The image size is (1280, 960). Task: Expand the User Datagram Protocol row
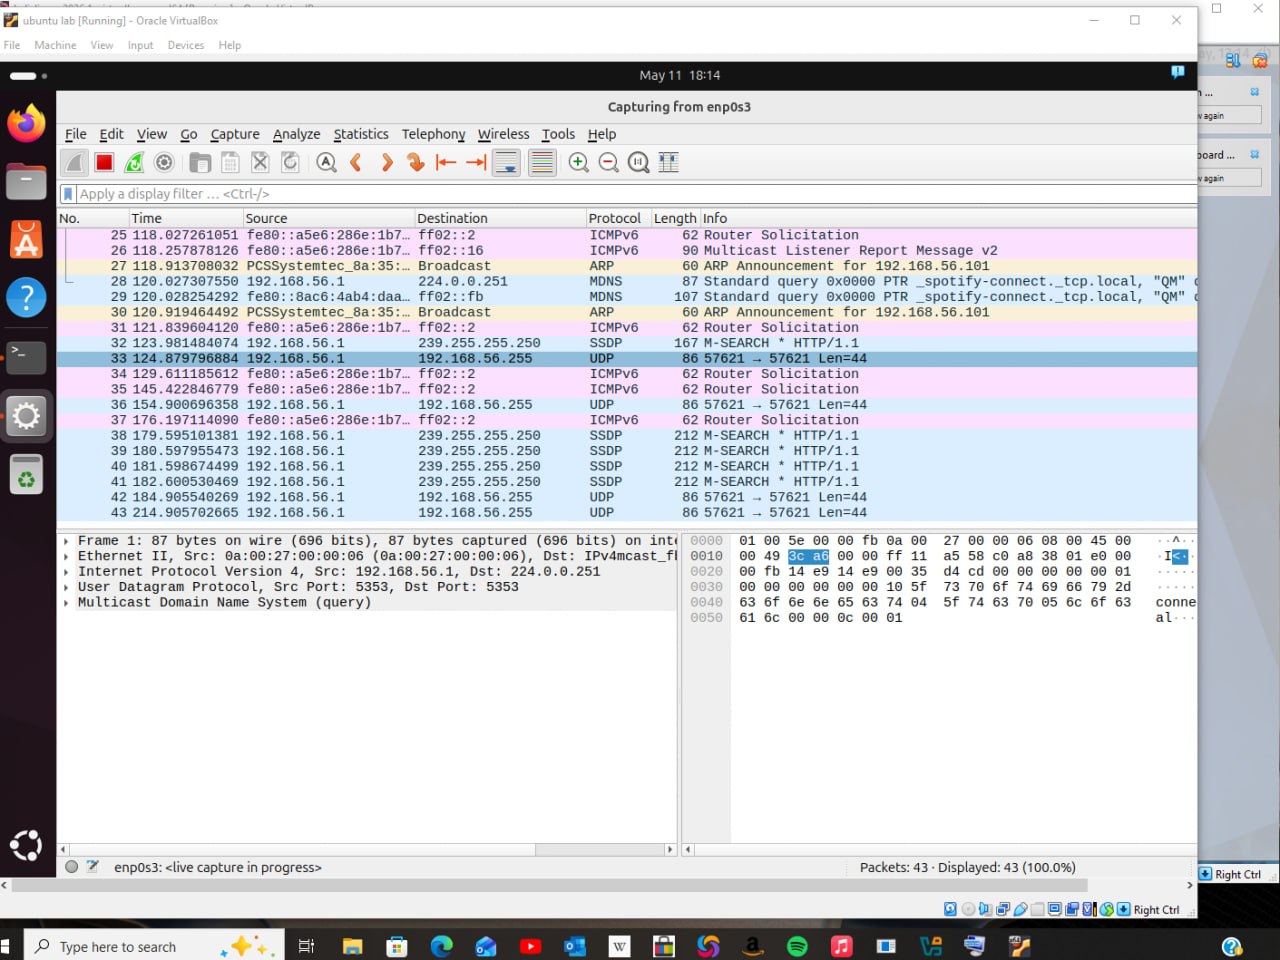66,587
